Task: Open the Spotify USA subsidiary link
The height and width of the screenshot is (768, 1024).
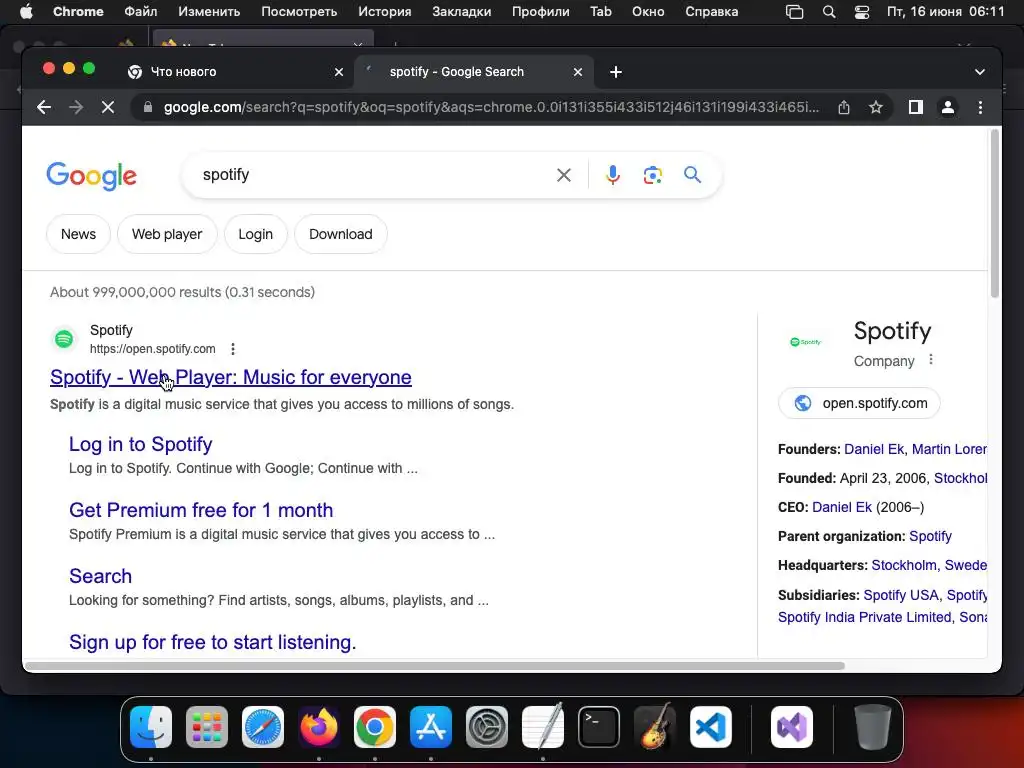Action: click(901, 595)
